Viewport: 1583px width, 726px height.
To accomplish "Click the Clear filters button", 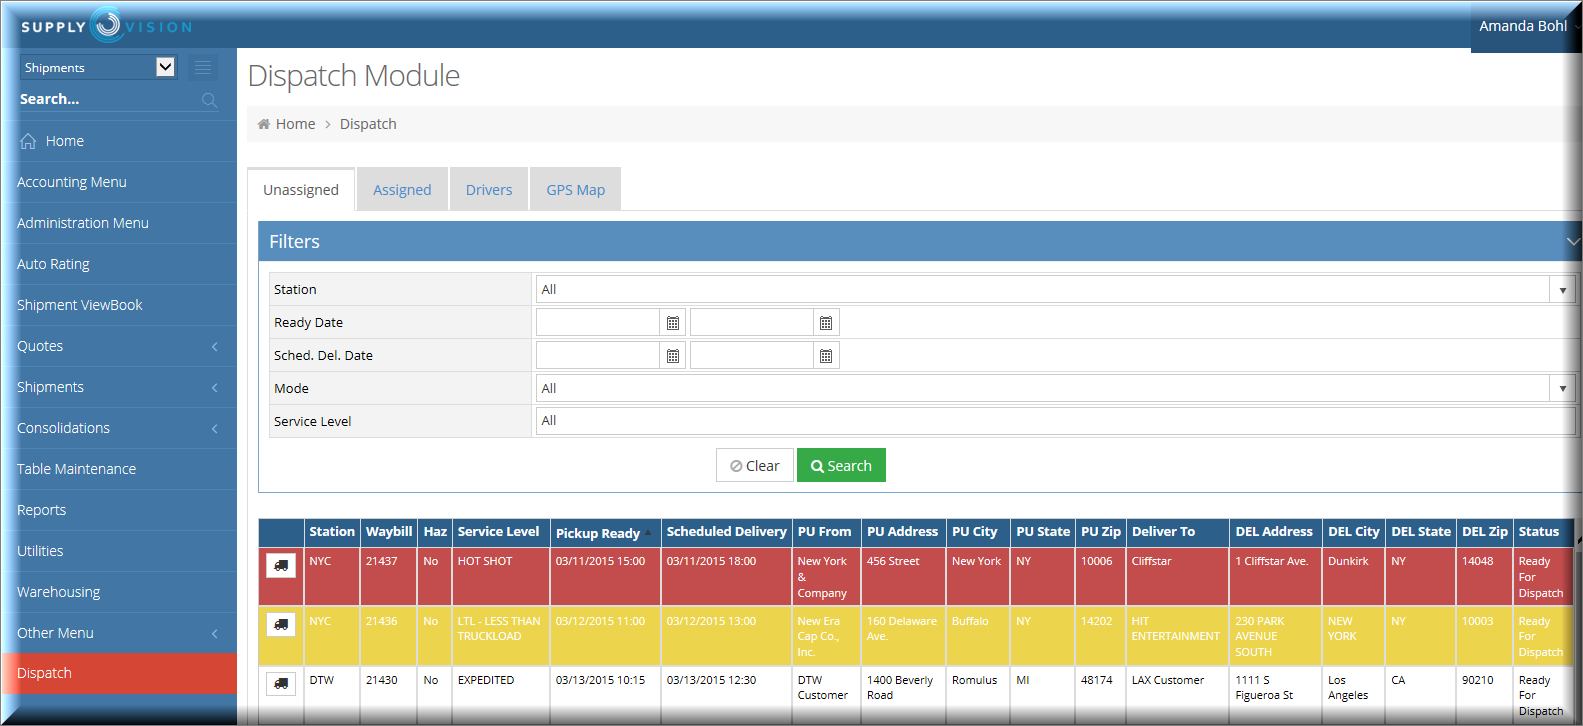I will pos(755,465).
